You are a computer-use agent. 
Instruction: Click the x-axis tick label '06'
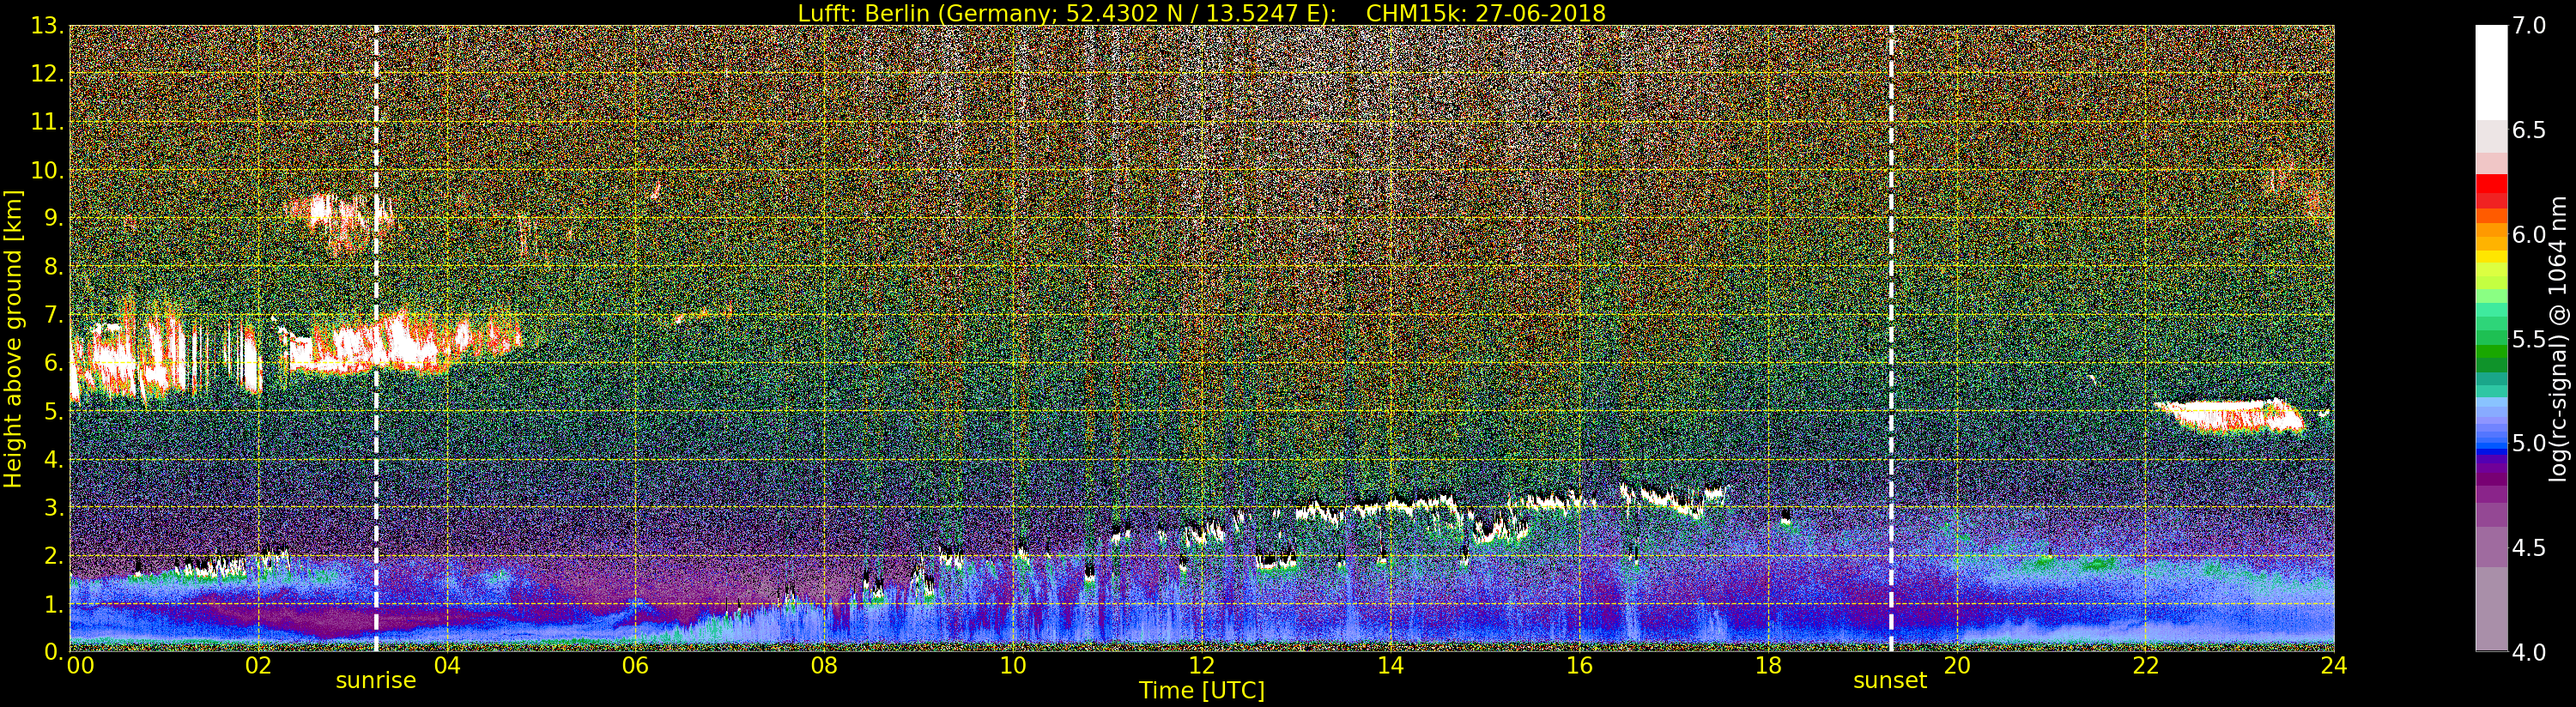click(635, 666)
